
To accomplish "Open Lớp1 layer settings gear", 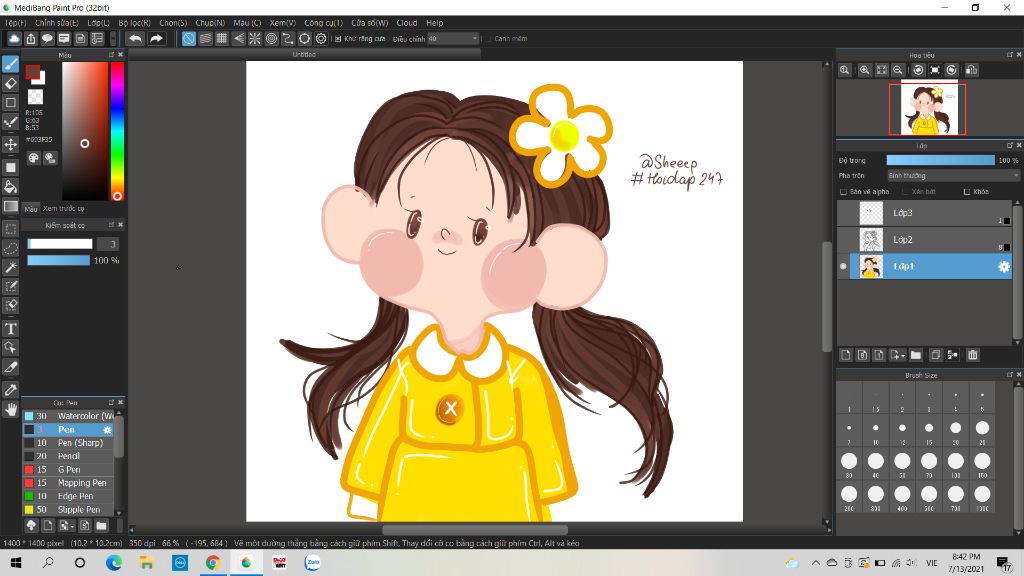I will [x=1004, y=266].
